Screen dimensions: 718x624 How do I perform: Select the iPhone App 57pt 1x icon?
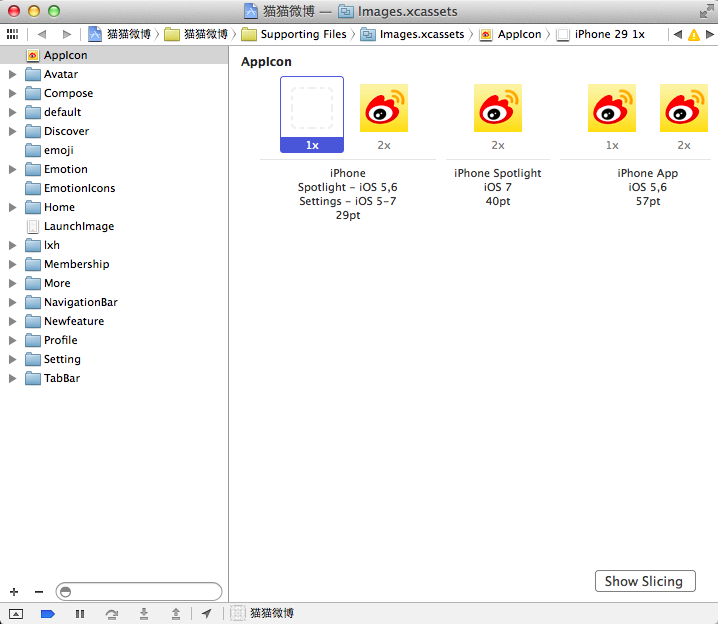click(x=612, y=108)
